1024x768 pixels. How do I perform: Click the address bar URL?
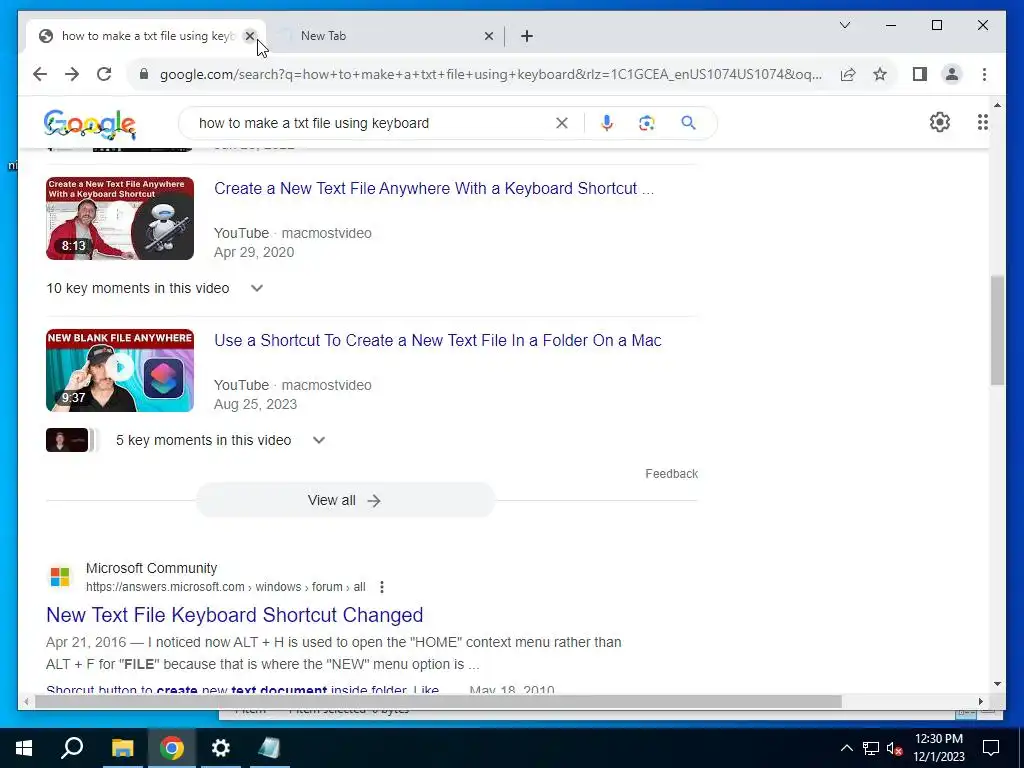point(490,74)
